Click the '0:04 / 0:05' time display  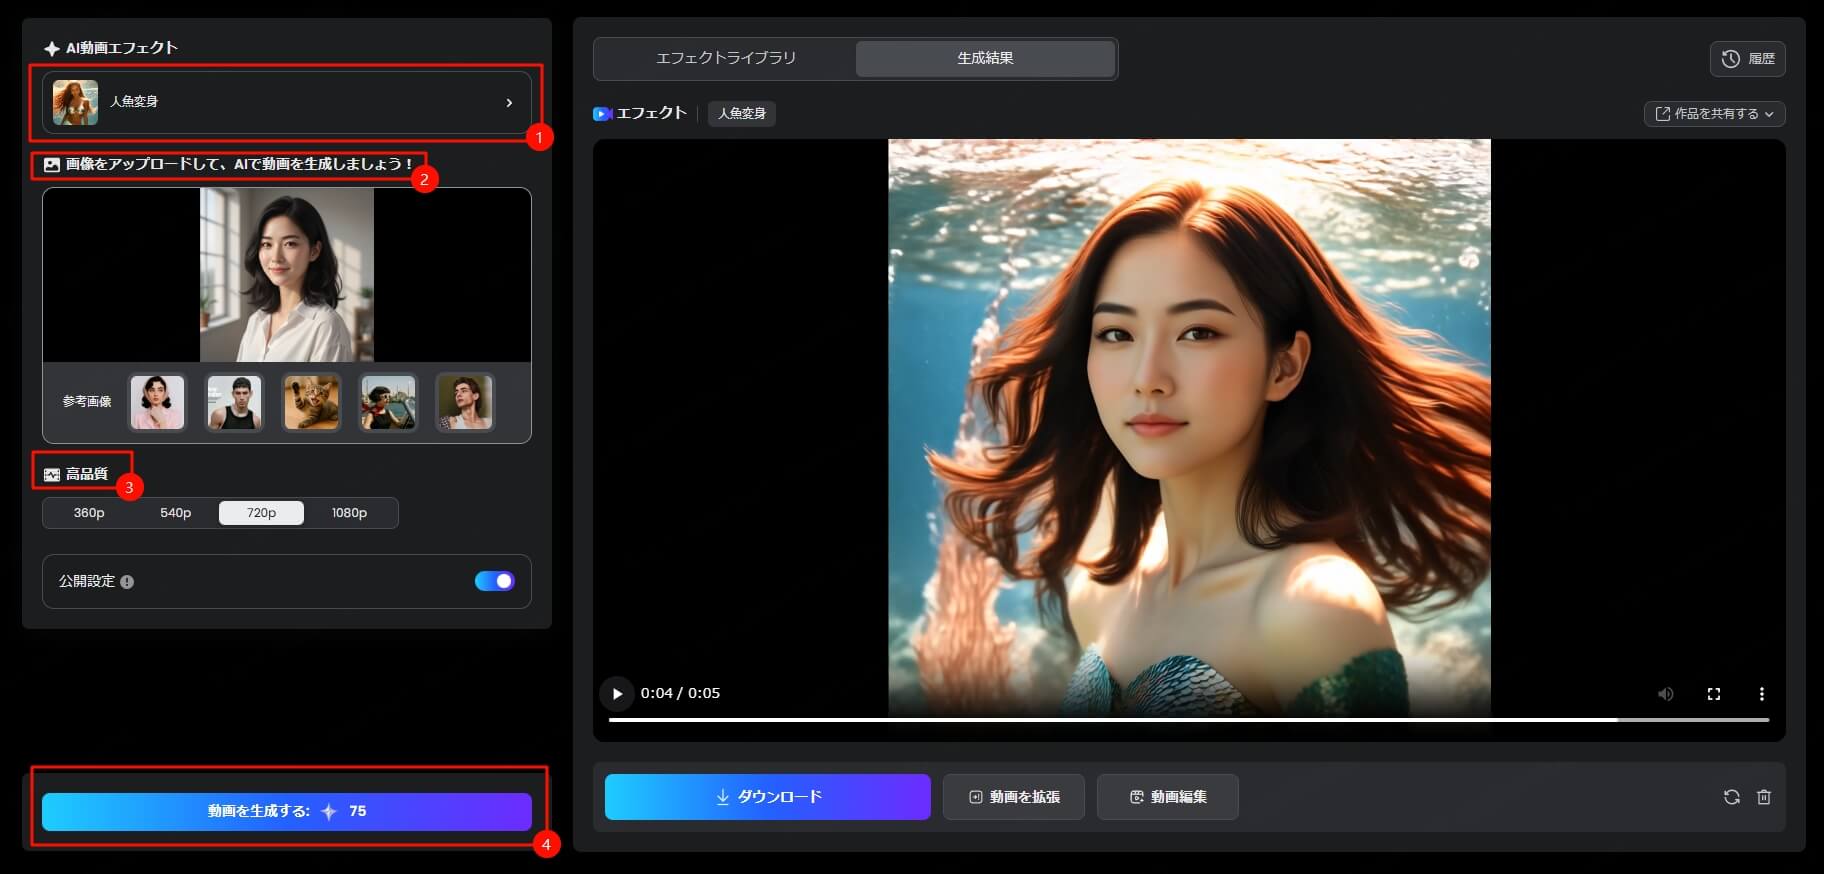coord(680,693)
